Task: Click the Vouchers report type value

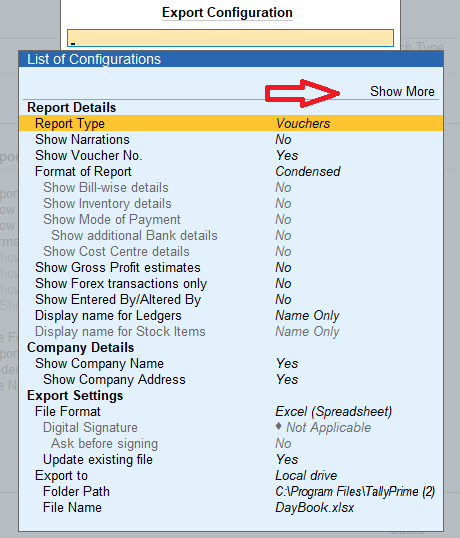Action: click(x=303, y=124)
